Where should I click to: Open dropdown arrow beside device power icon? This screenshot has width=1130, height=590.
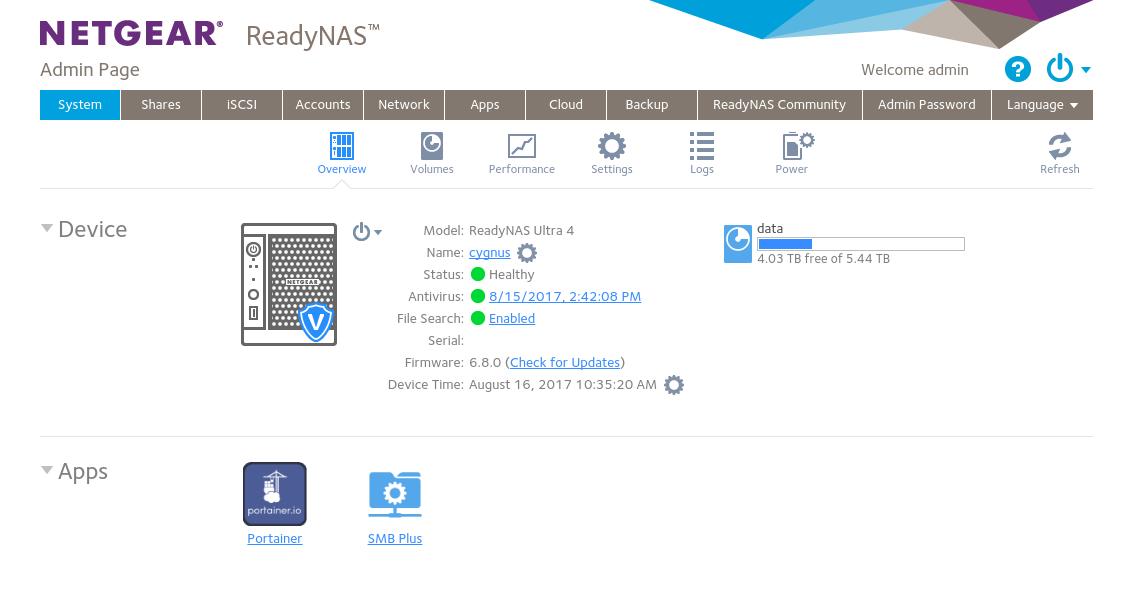tap(378, 233)
